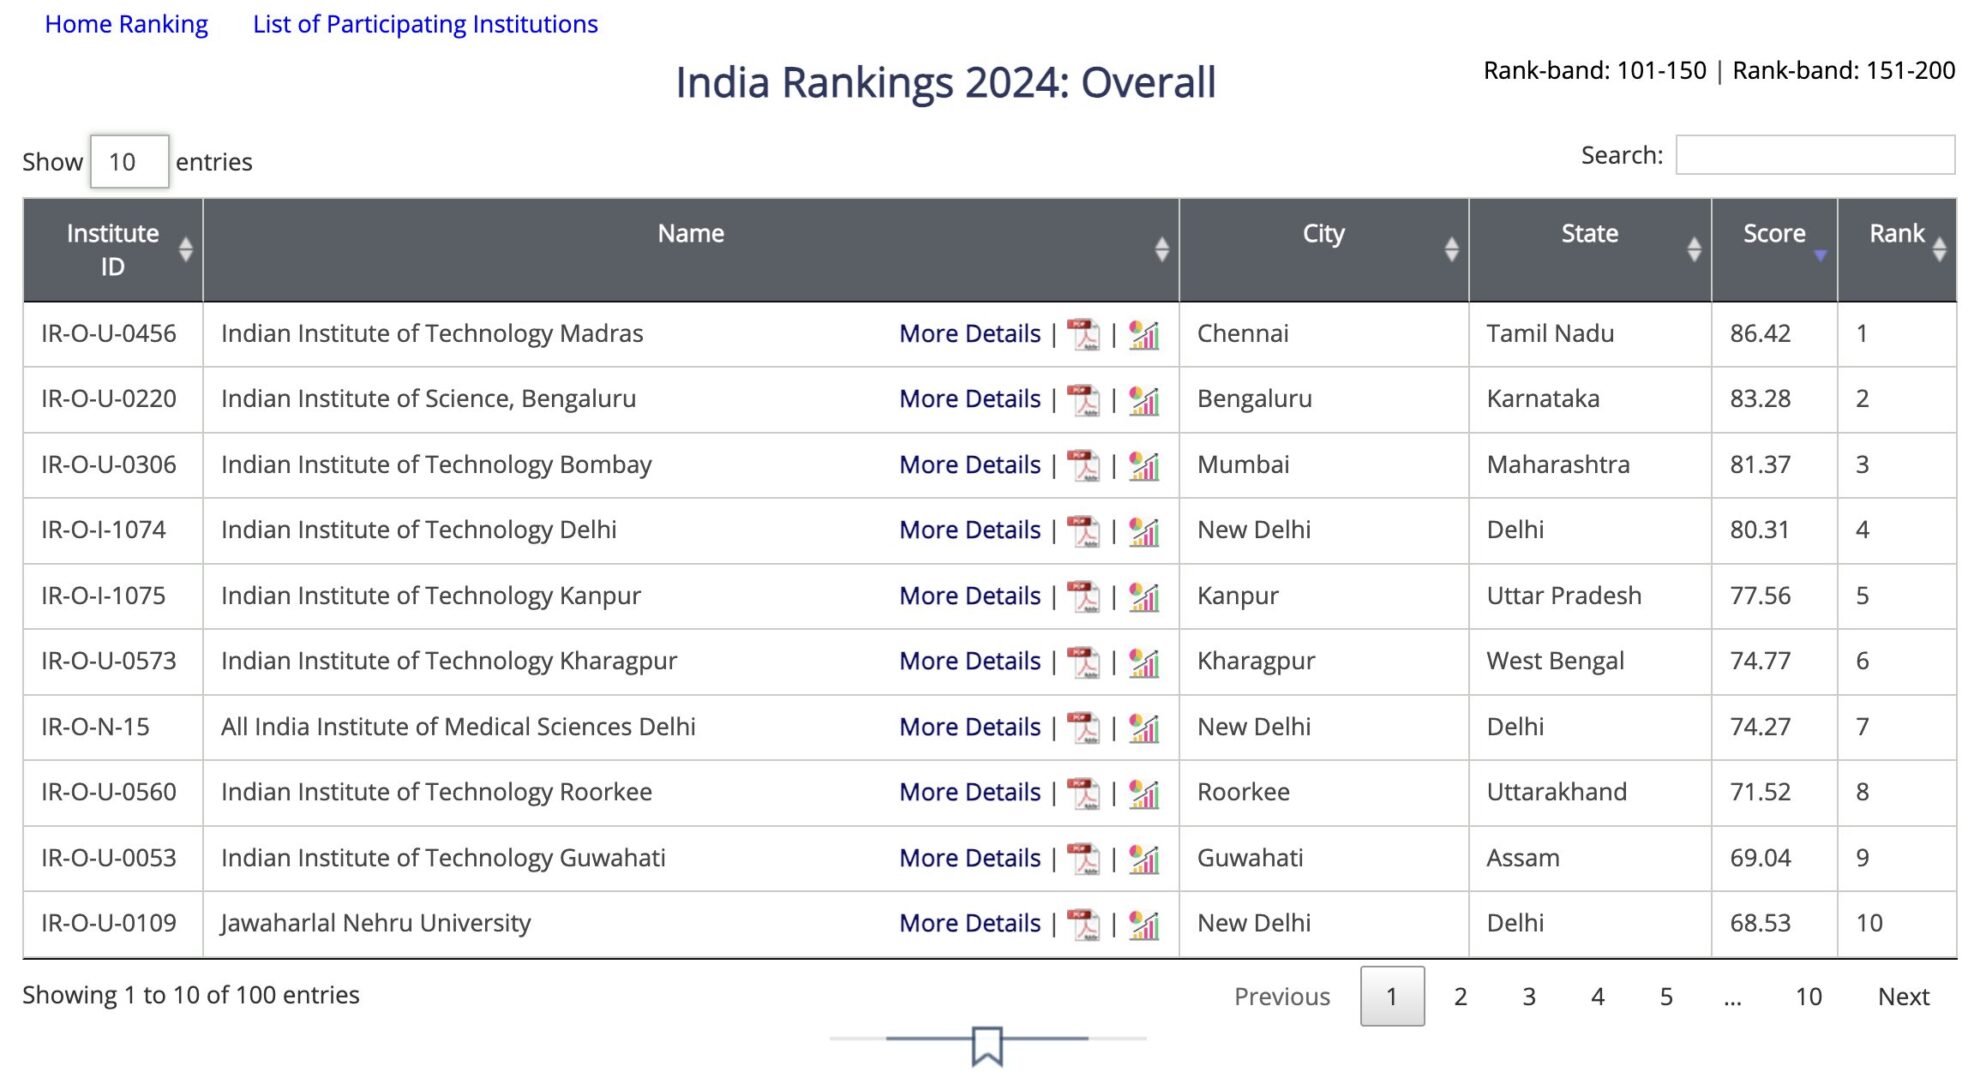This screenshot has height=1078, width=1980.
Task: Open More Details for IIT Bombay
Action: (970, 465)
